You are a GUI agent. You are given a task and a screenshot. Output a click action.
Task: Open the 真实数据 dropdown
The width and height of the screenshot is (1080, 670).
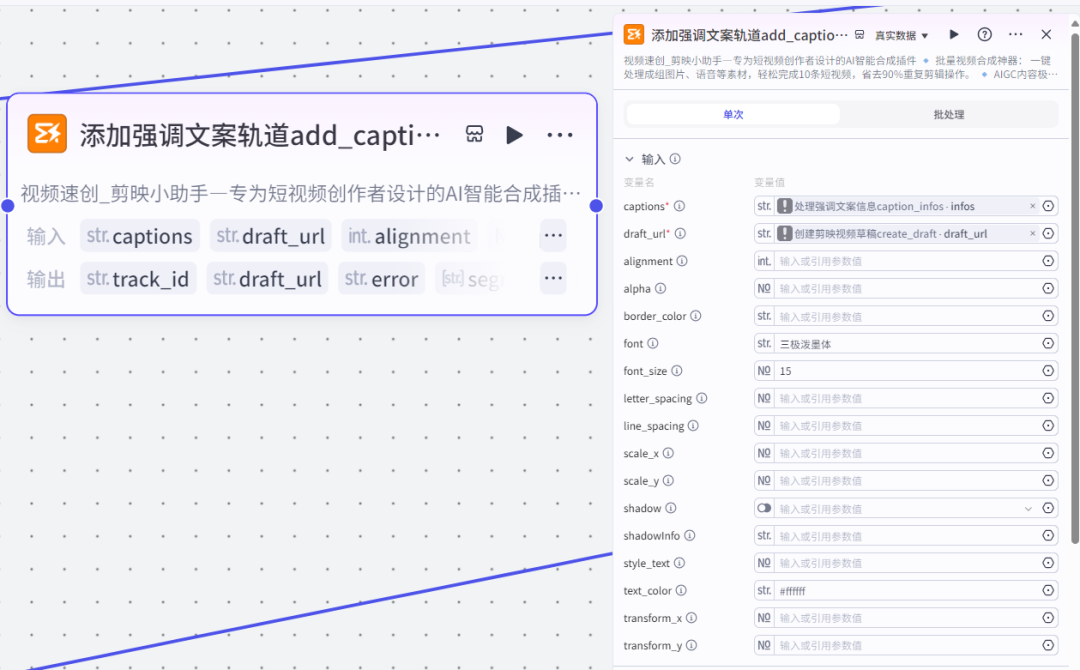pyautogui.click(x=901, y=35)
